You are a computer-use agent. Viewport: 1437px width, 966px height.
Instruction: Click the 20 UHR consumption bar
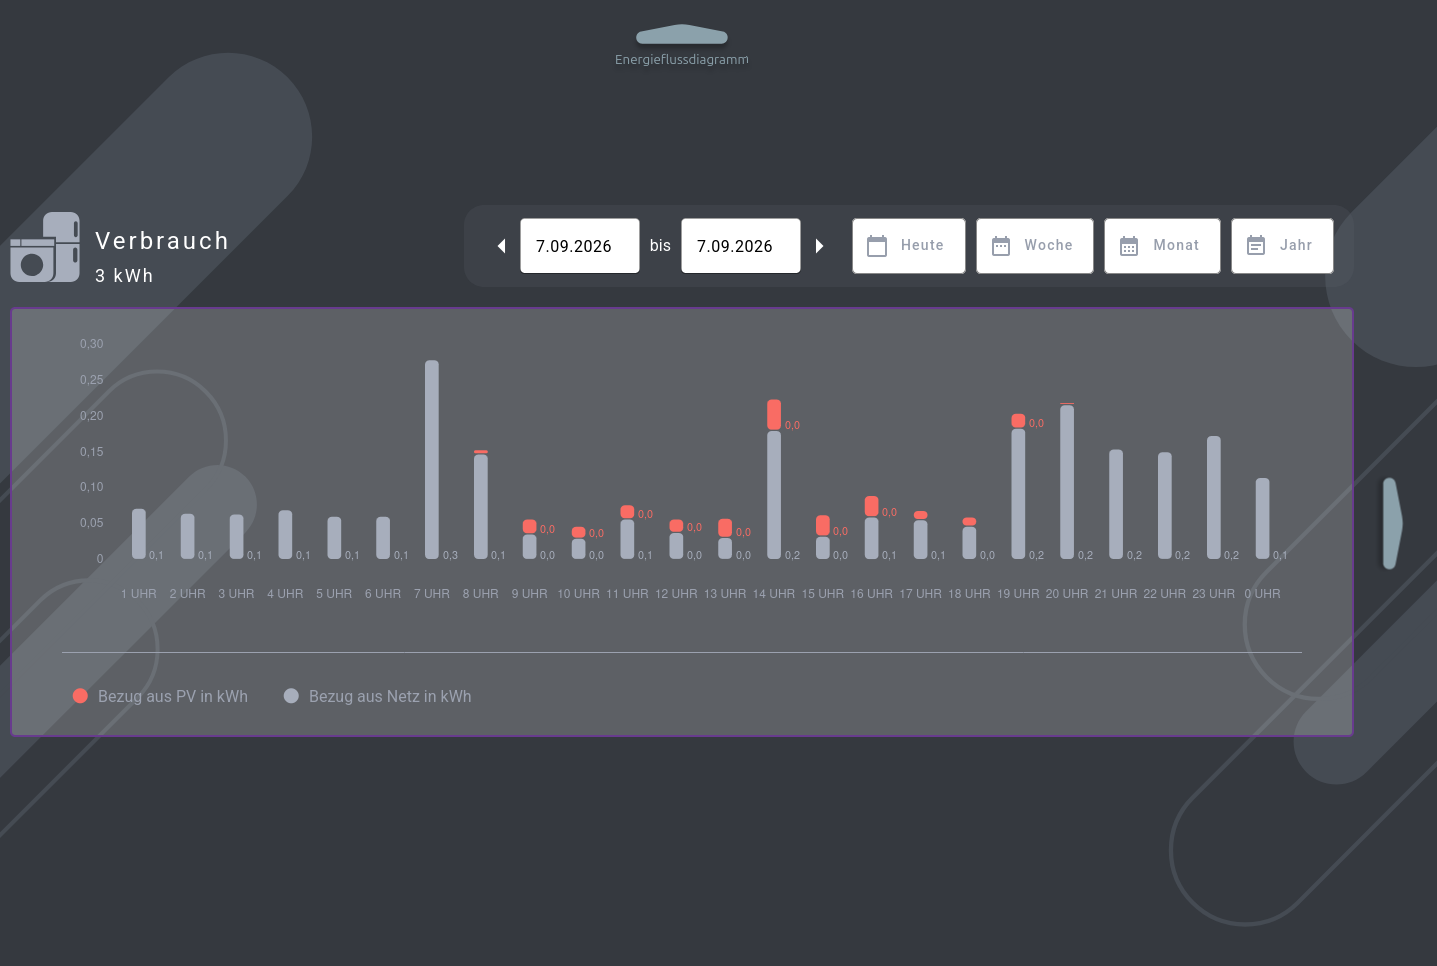tap(1067, 481)
